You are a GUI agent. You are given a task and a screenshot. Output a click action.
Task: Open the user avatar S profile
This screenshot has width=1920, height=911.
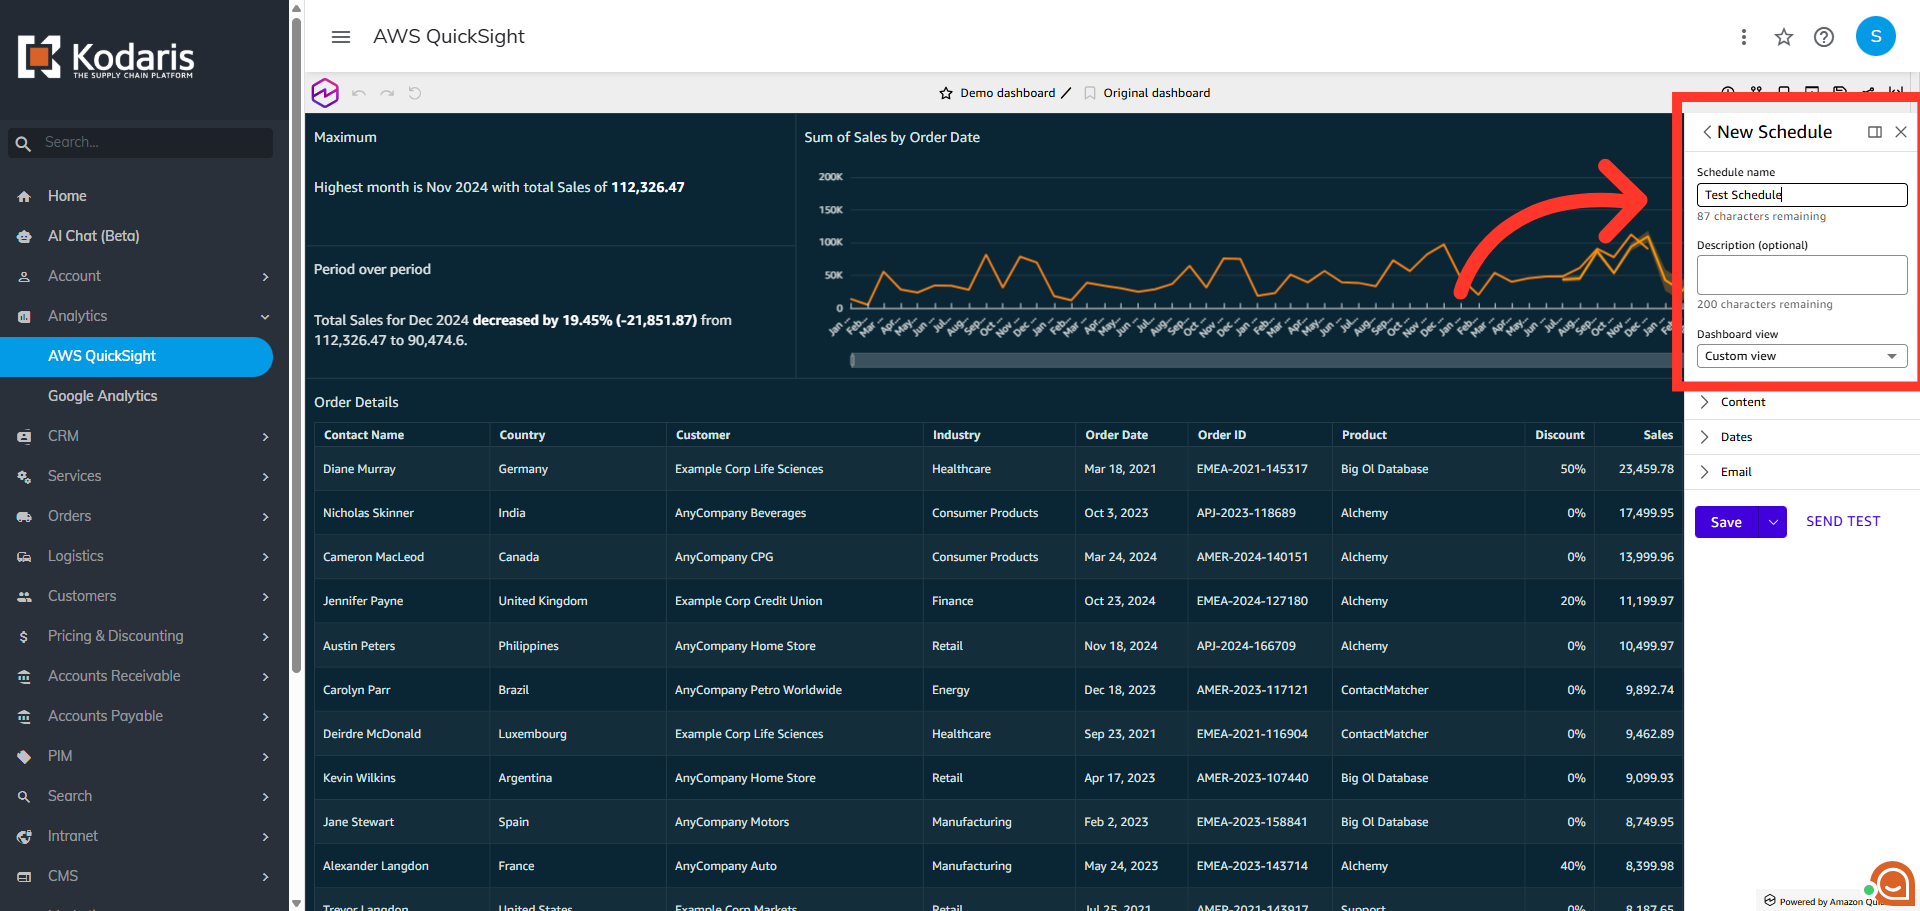coord(1876,36)
